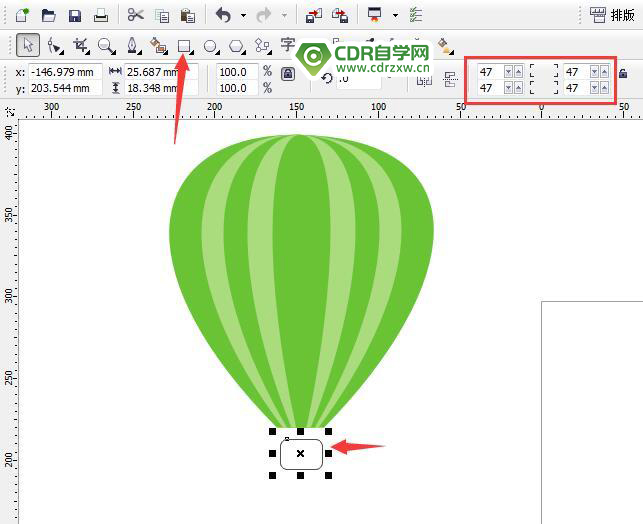Click the top-right corner radius field
This screenshot has width=643, height=524.
click(577, 72)
